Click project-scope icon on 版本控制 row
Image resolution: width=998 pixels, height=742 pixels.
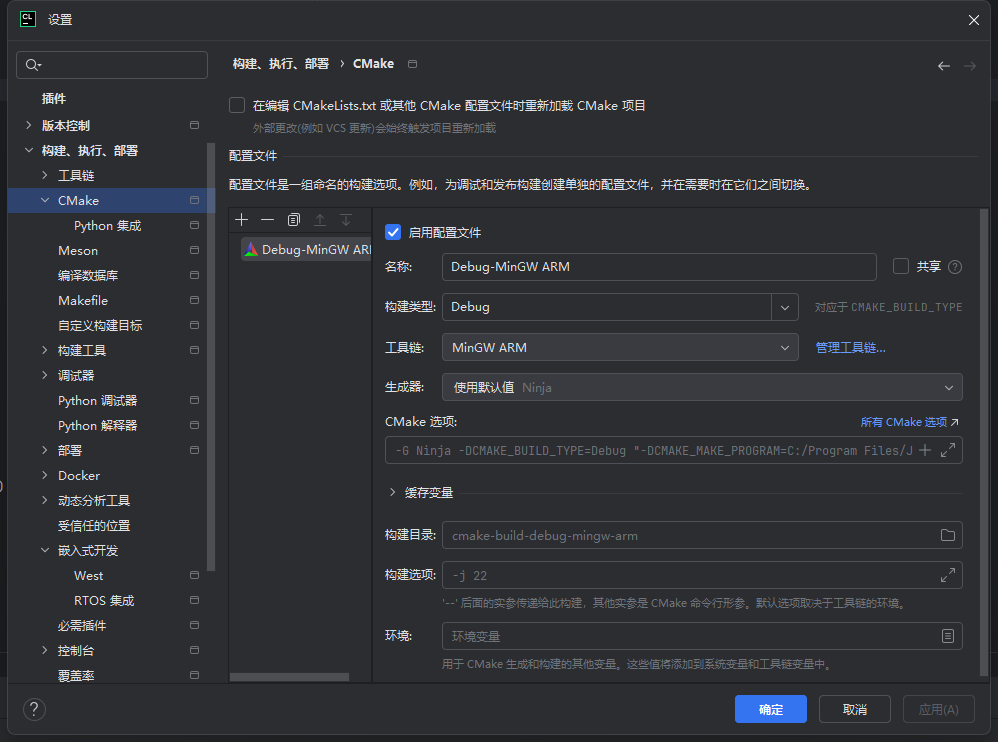click(194, 125)
